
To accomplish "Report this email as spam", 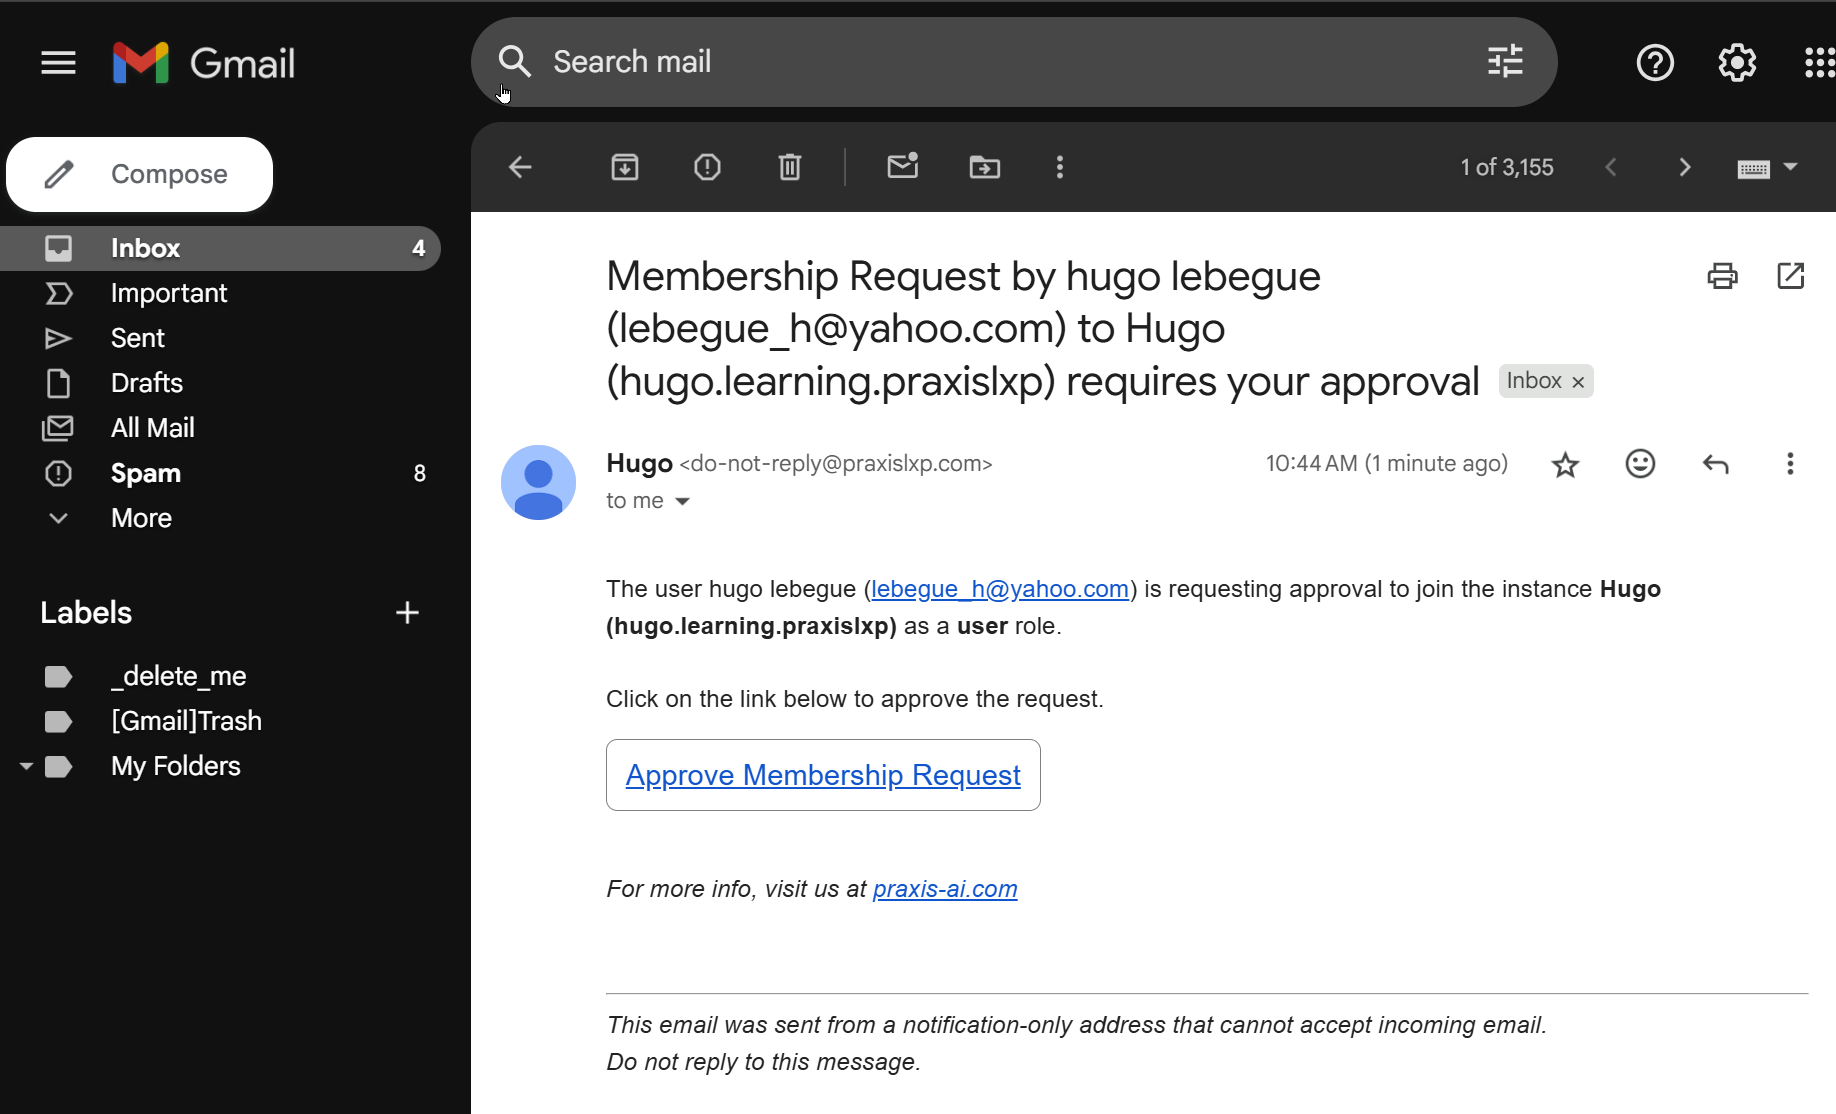I will click(x=707, y=167).
